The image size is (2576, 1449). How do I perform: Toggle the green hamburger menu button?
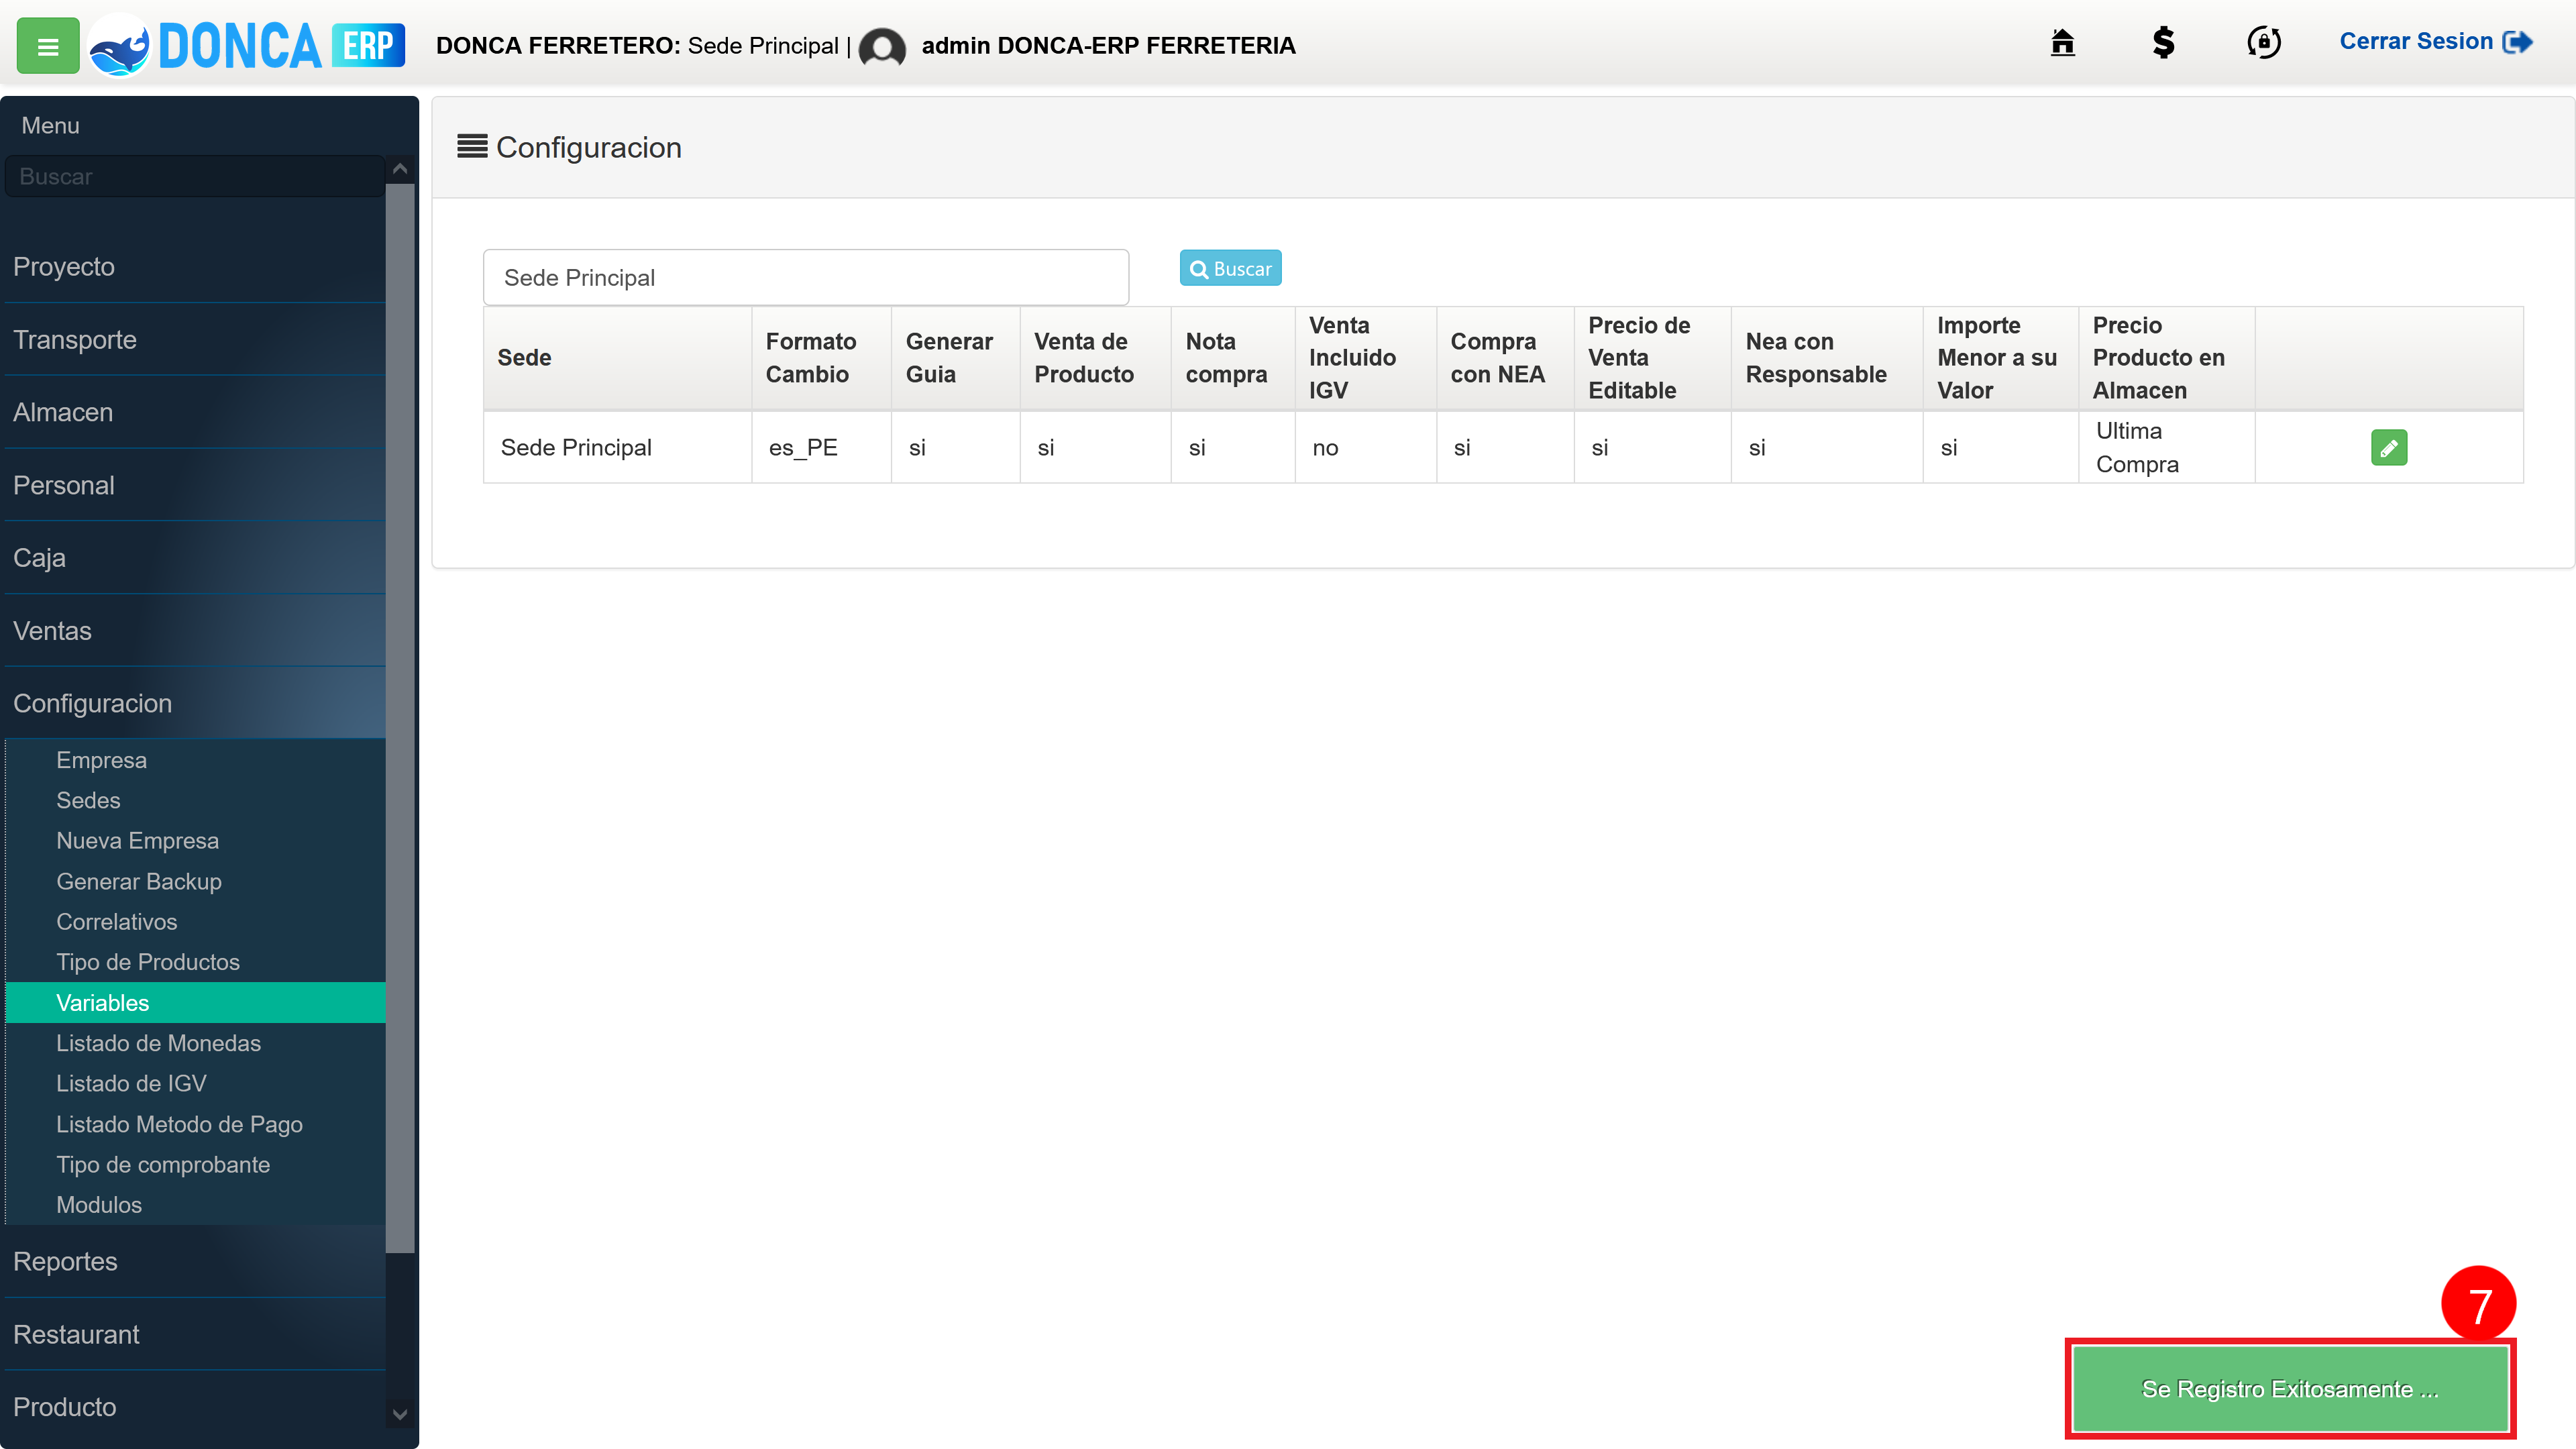click(48, 46)
